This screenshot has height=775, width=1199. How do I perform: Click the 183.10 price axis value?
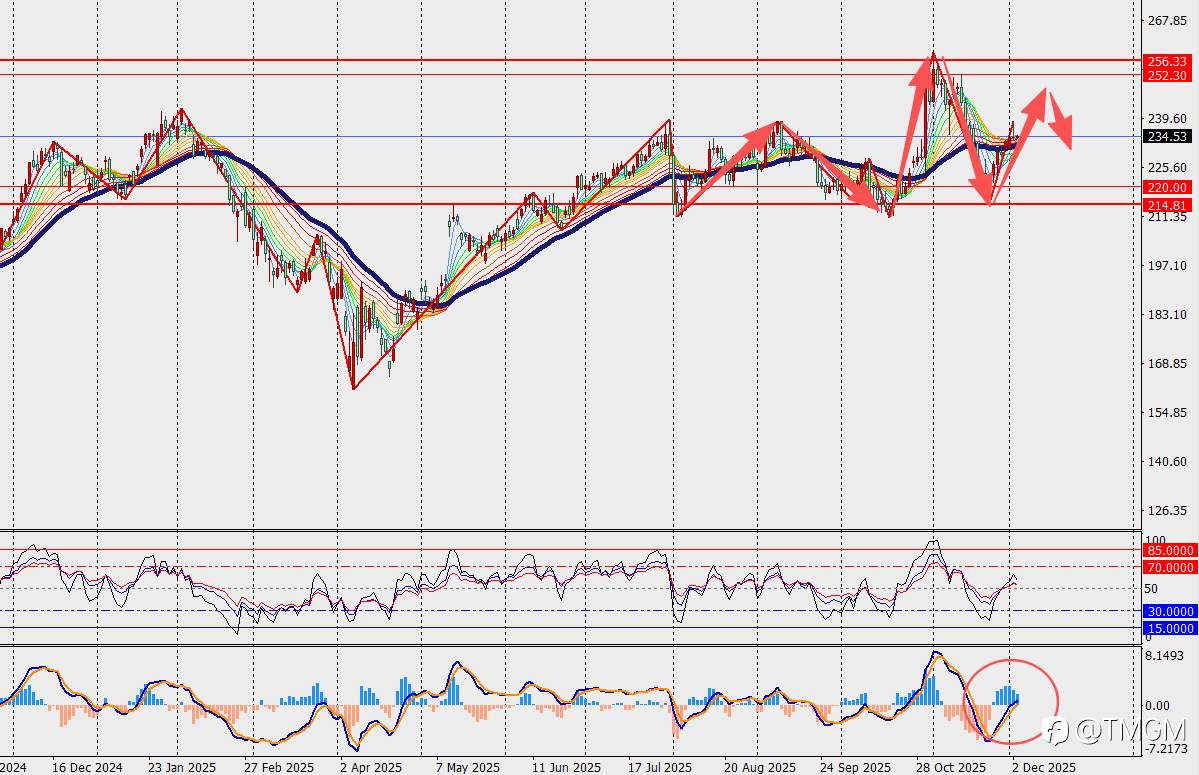1168,314
